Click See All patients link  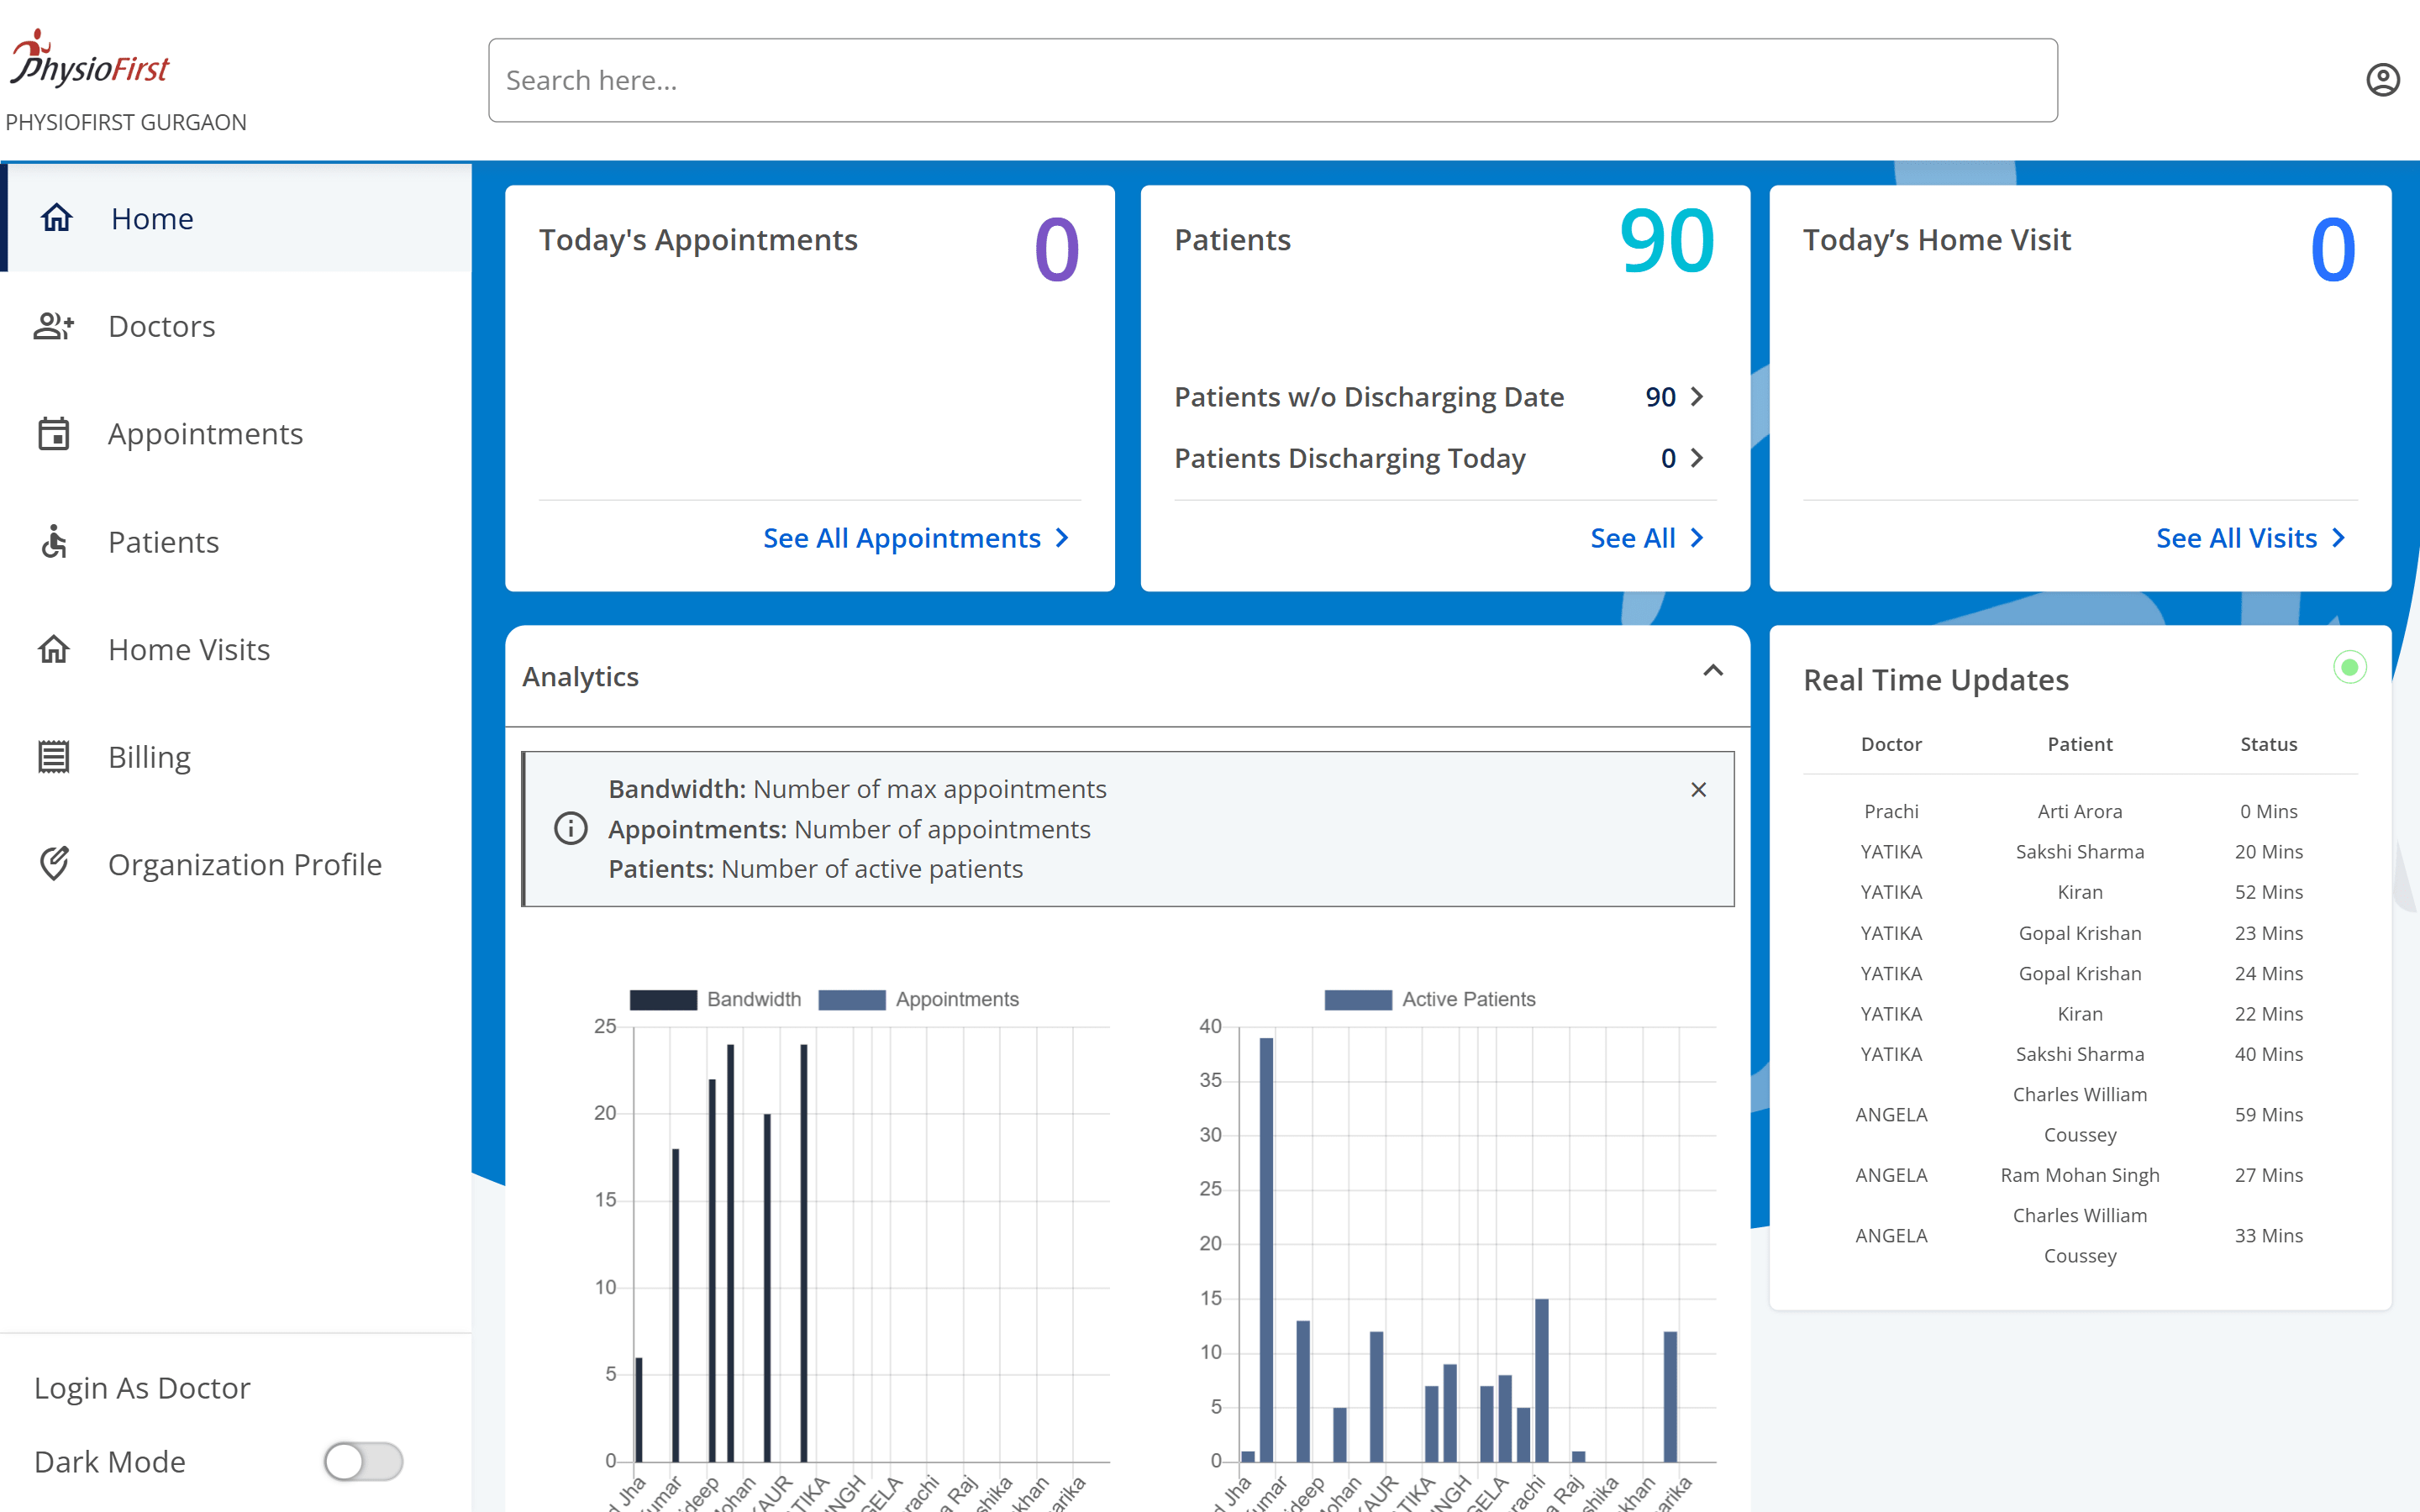1648,538
